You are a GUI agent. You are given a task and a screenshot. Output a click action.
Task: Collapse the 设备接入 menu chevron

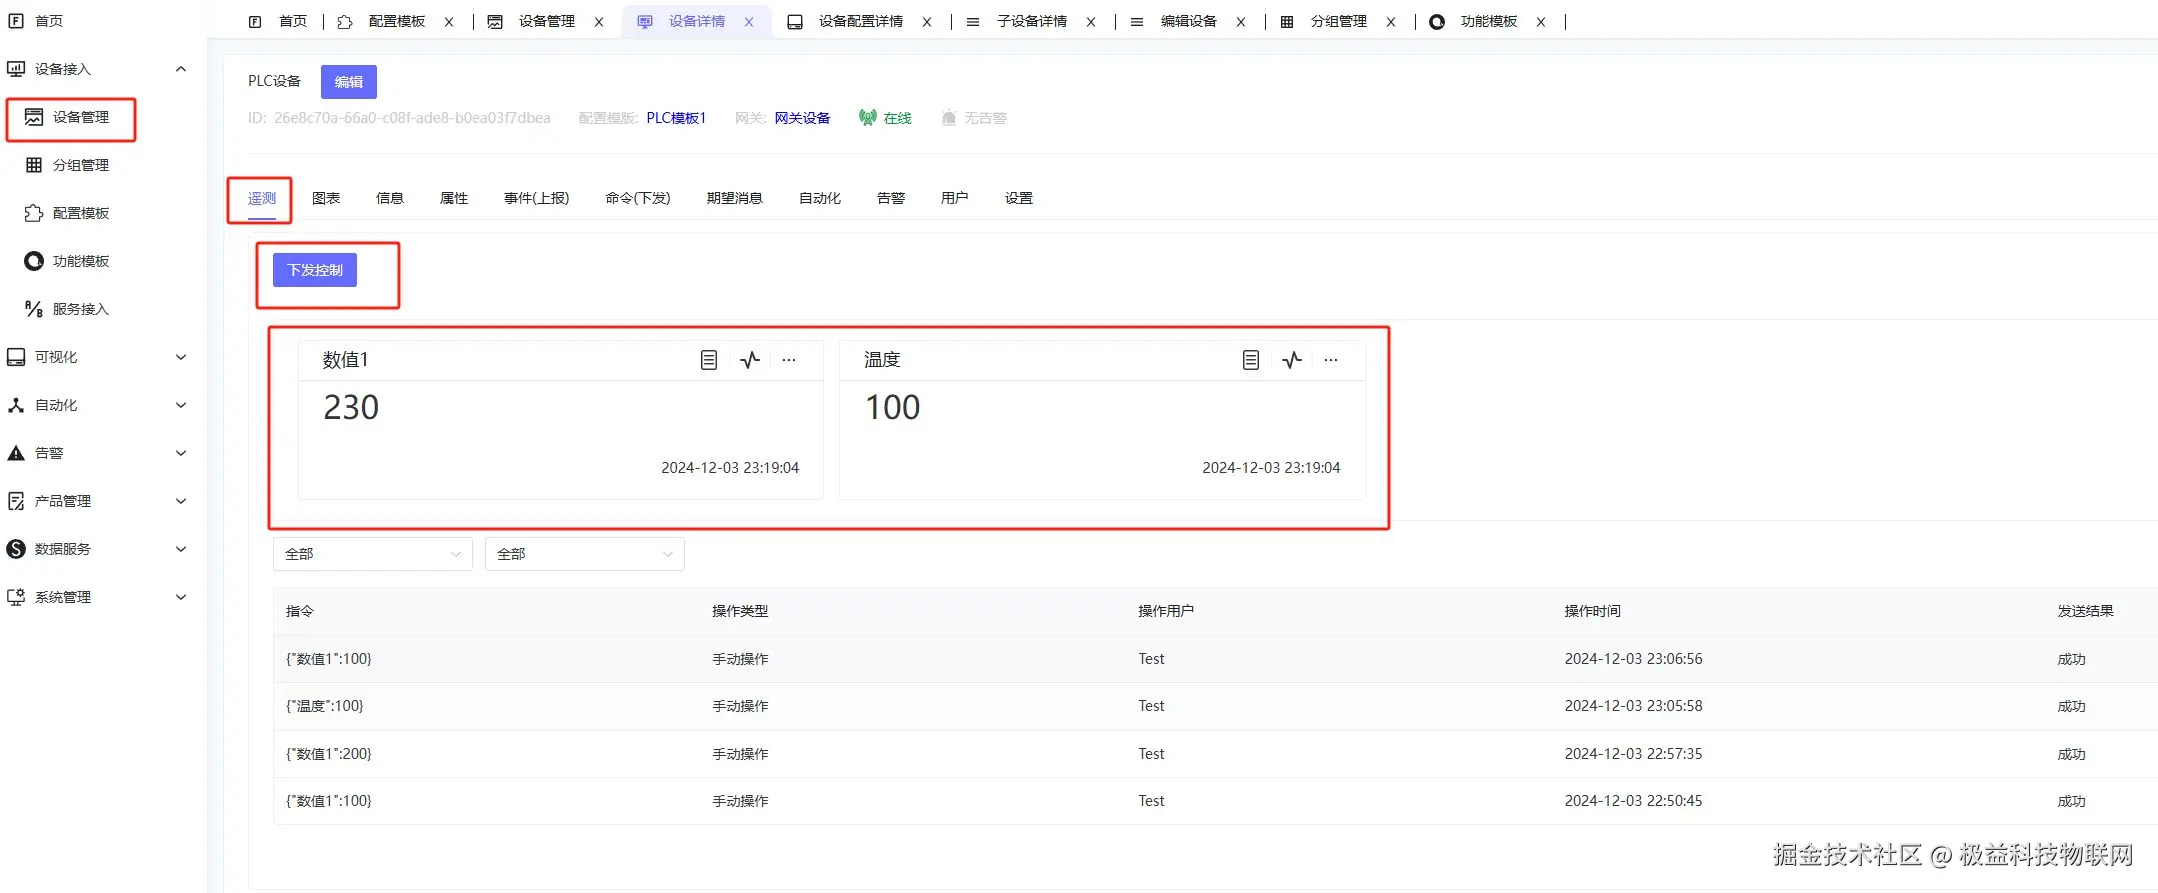pos(181,69)
